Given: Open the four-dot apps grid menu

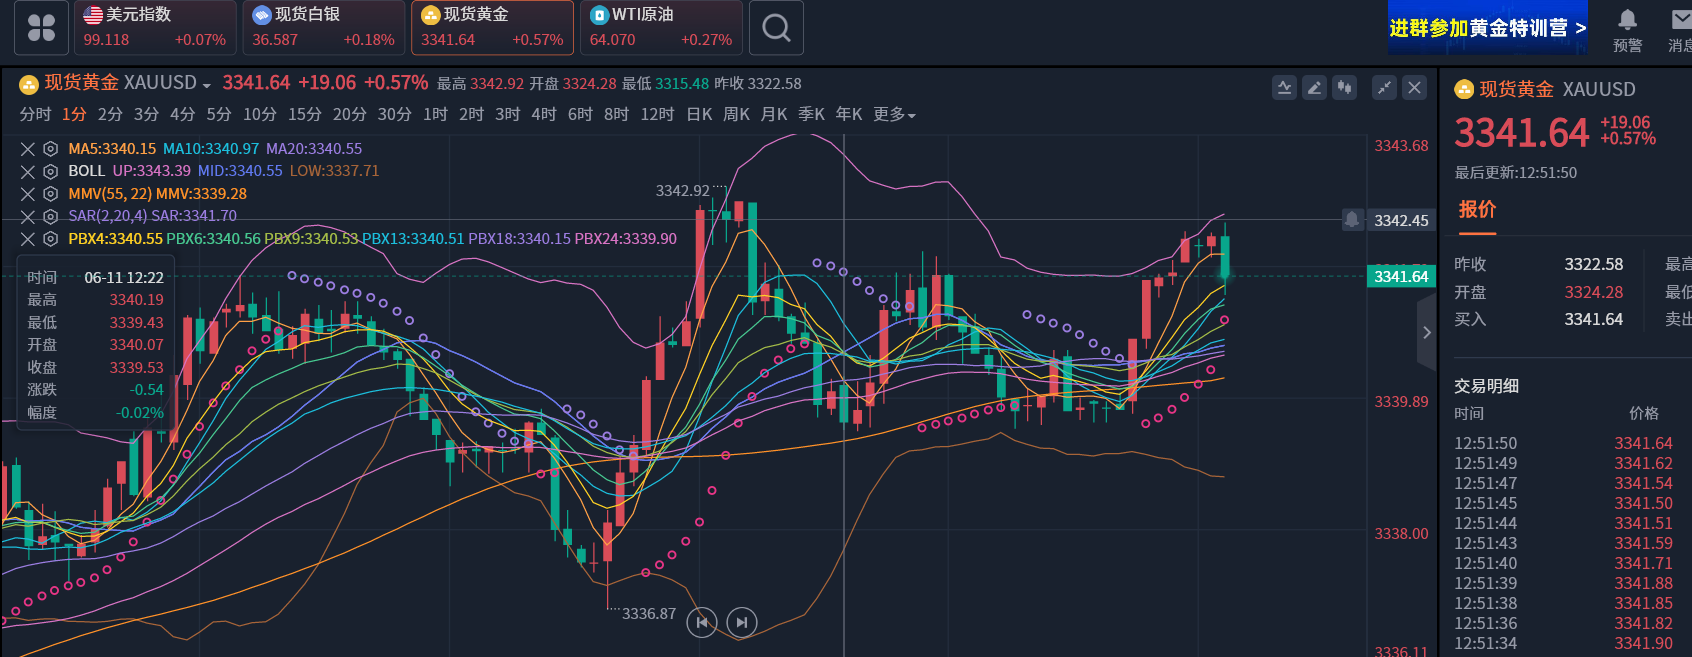Looking at the screenshot, I should coord(42,27).
